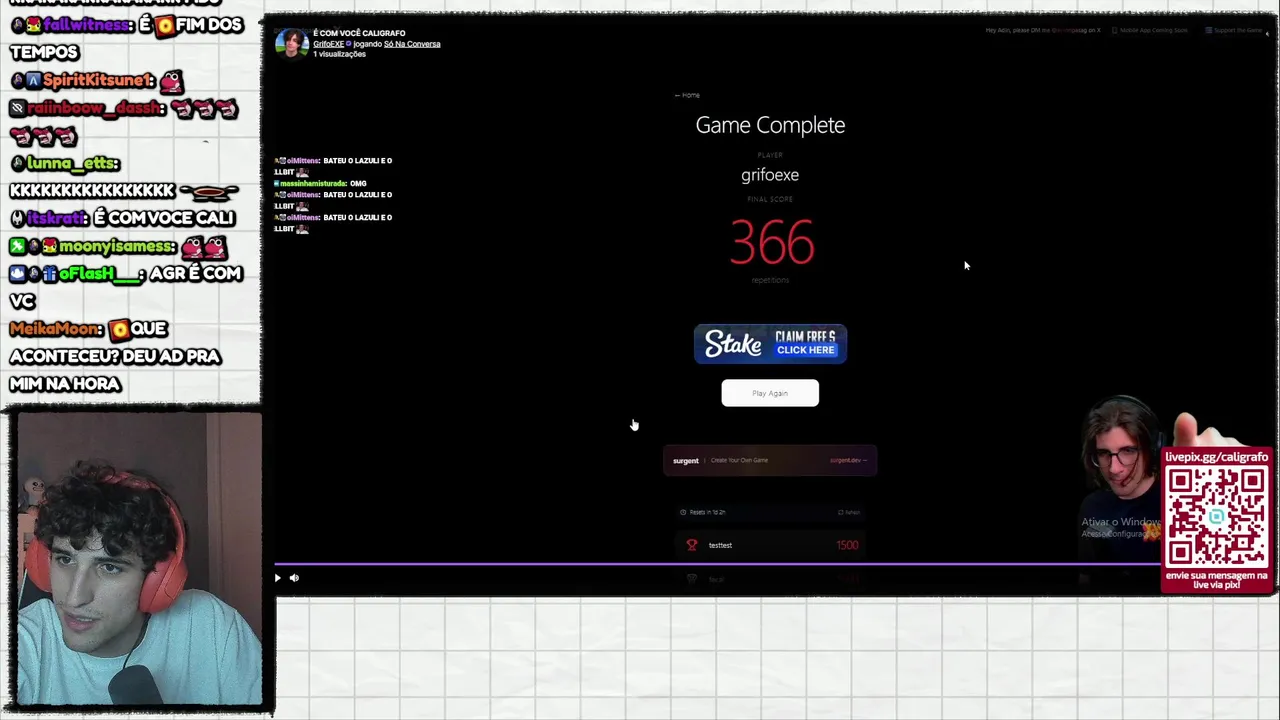Viewport: 1280px width, 720px height.
Task: Click the Game Complete heading
Action: click(x=770, y=125)
